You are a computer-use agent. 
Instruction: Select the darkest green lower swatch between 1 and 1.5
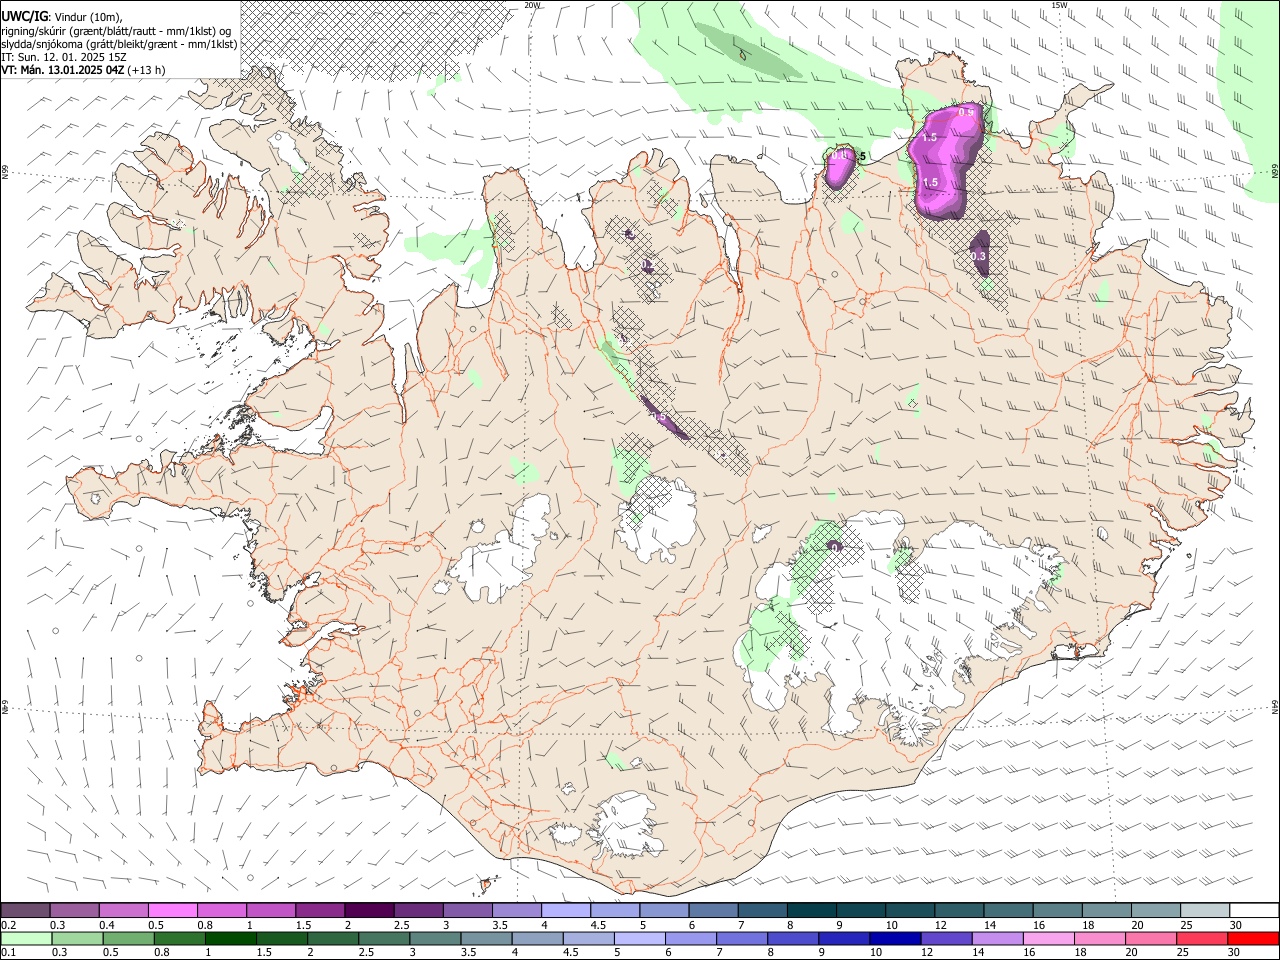(231, 939)
